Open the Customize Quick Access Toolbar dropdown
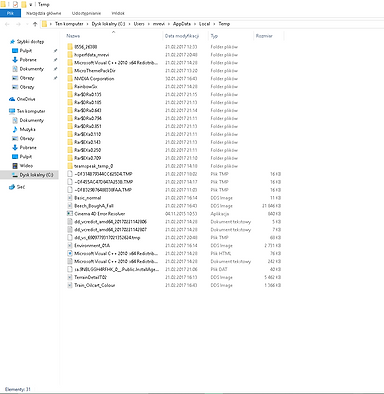This screenshot has height=394, width=384. tap(31, 4)
